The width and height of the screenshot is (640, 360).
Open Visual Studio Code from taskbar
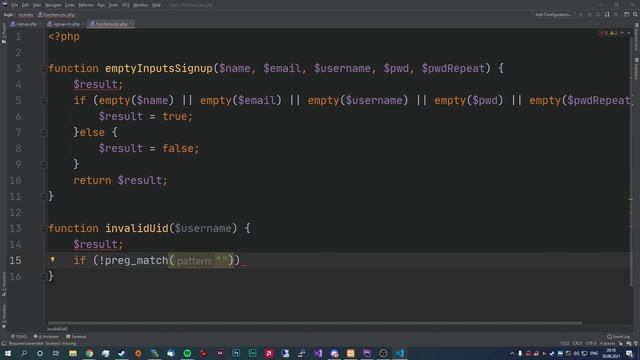[400, 353]
